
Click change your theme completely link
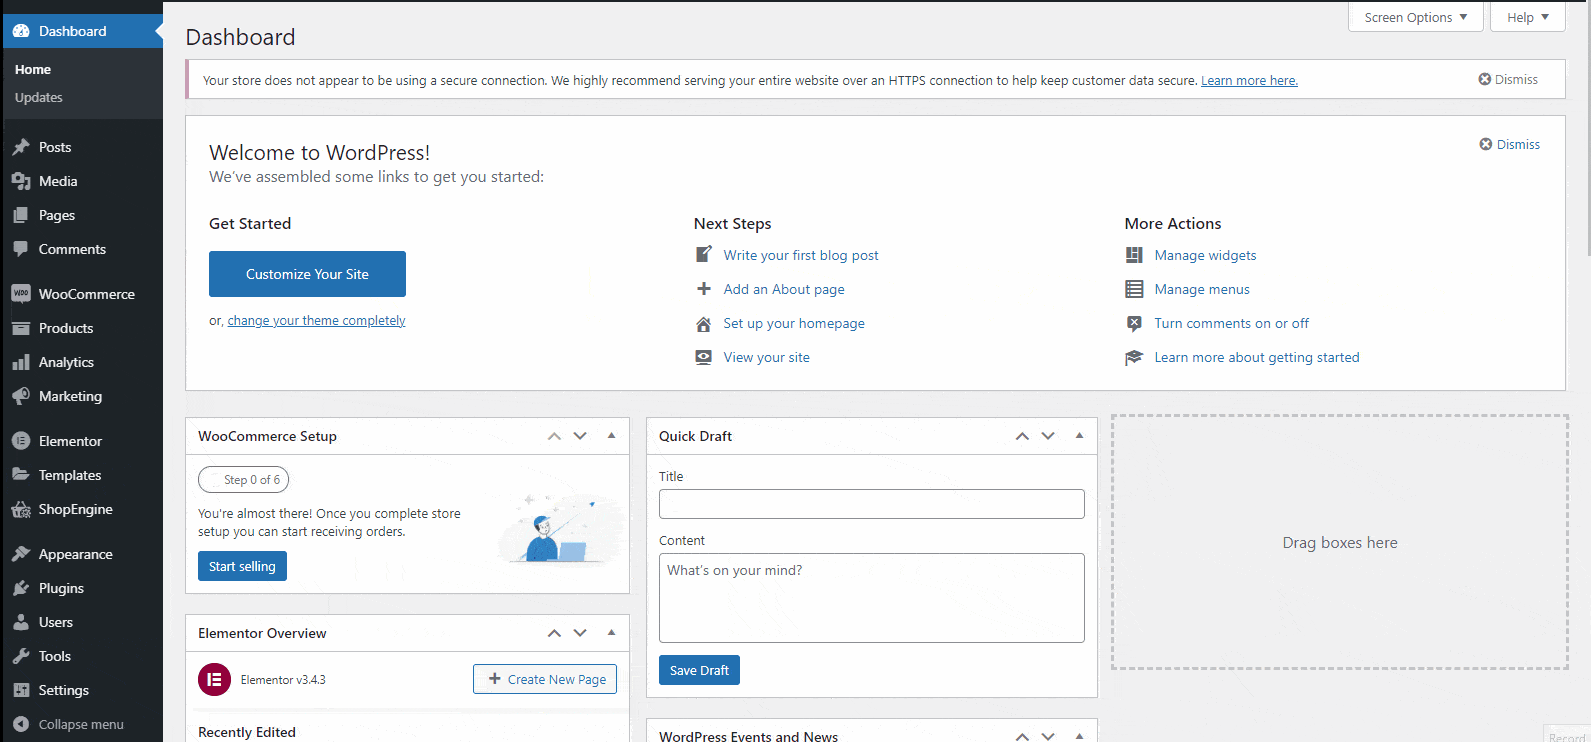[x=316, y=321]
